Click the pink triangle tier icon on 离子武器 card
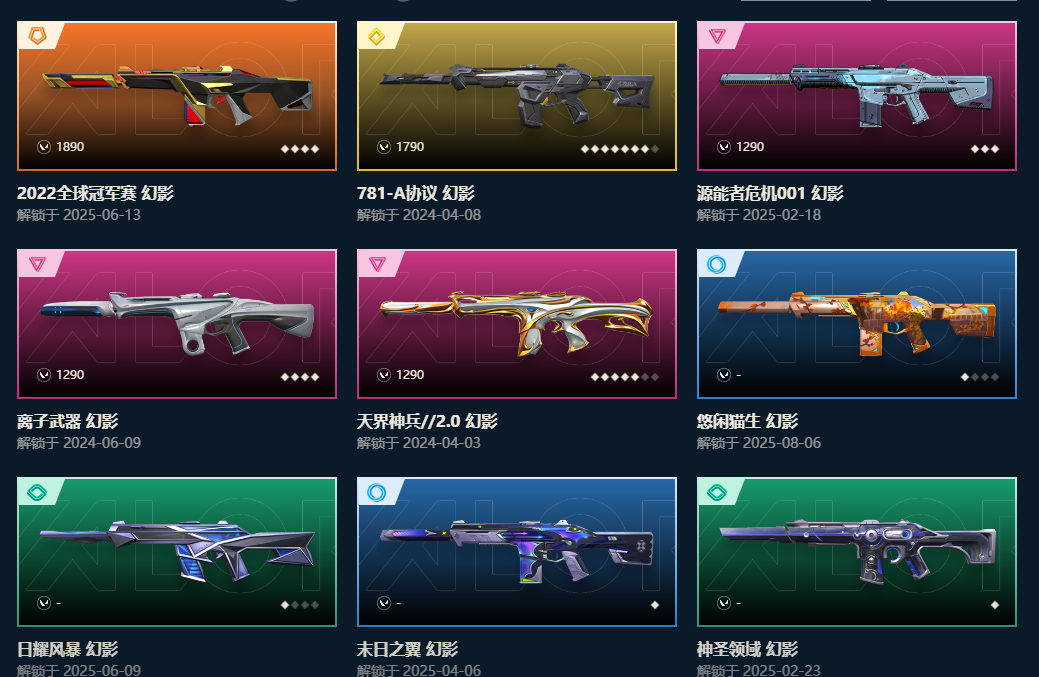1039x677 pixels. (37, 264)
